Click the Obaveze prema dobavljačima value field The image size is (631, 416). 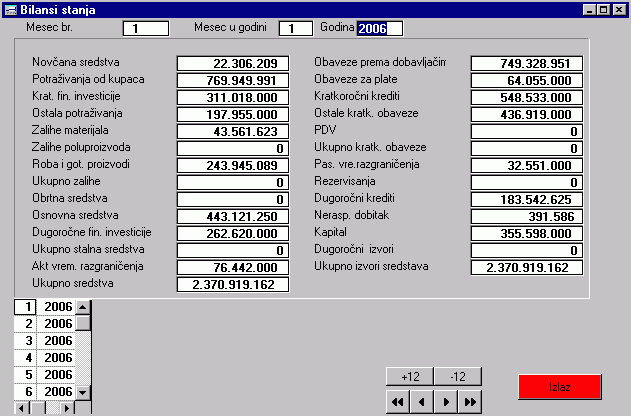point(527,64)
